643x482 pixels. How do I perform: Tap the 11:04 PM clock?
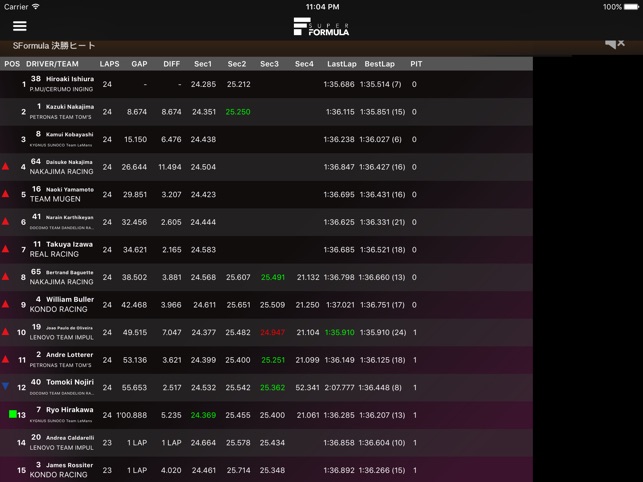click(322, 7)
